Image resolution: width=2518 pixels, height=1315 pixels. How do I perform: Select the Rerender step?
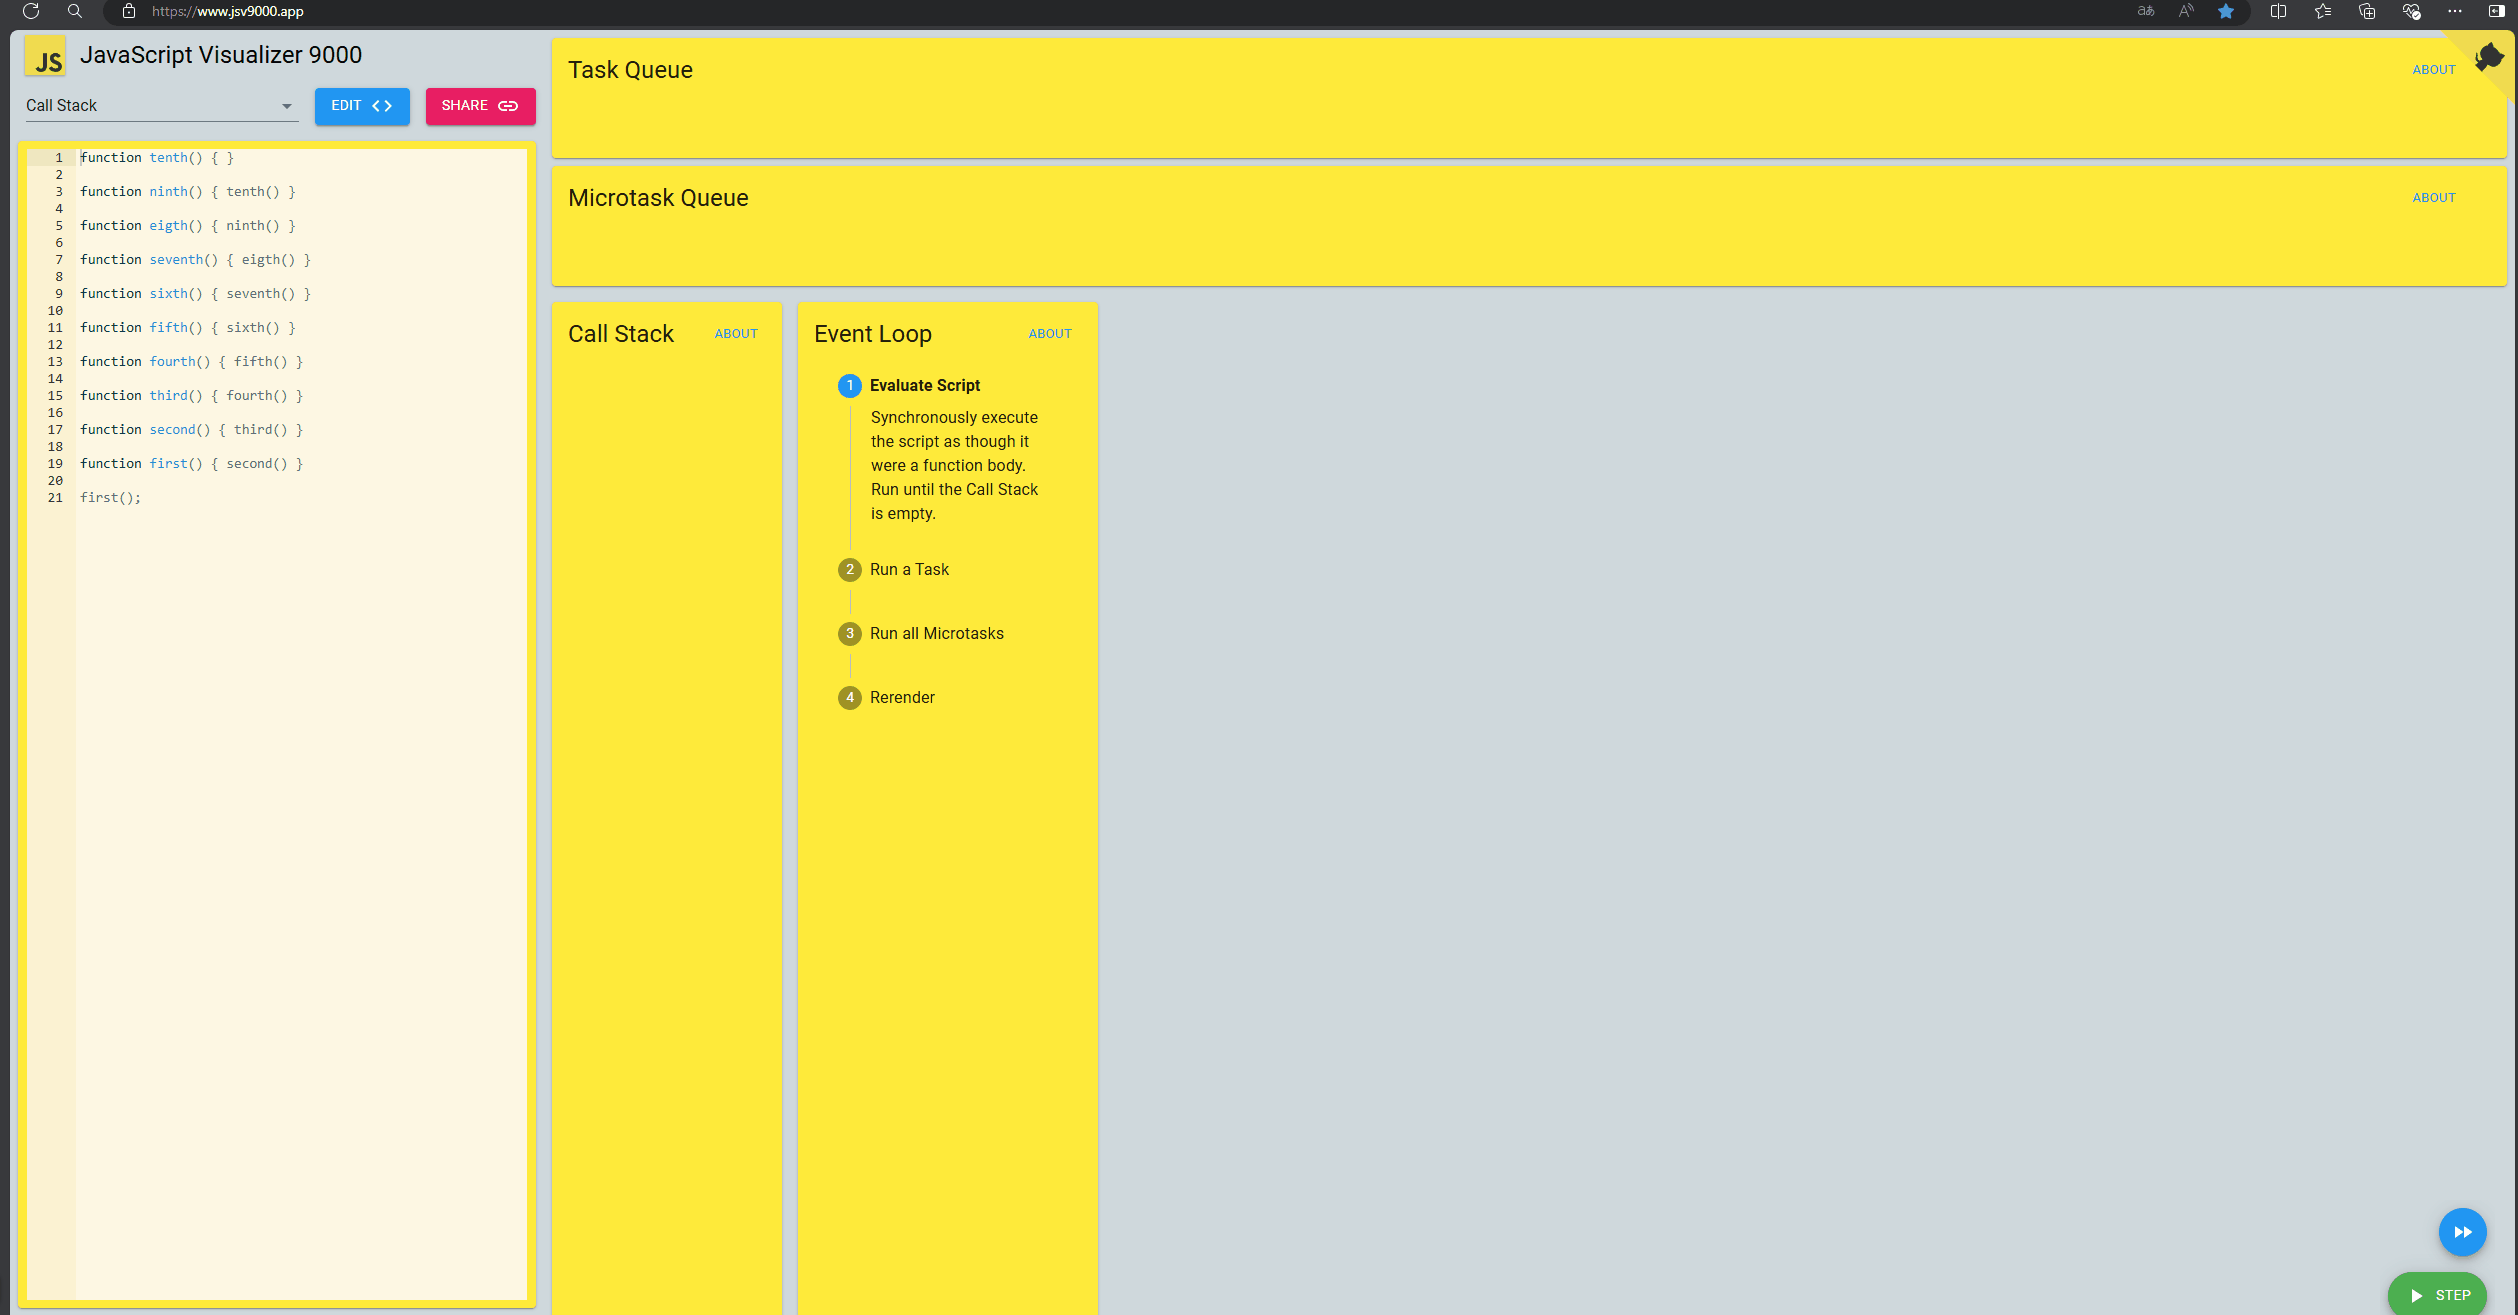pos(901,697)
